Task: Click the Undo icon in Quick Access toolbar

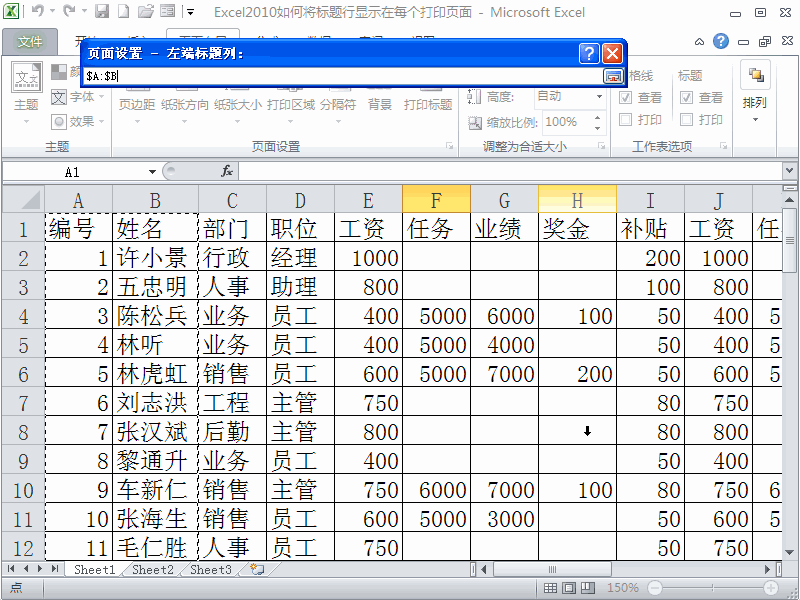Action: pyautogui.click(x=38, y=11)
